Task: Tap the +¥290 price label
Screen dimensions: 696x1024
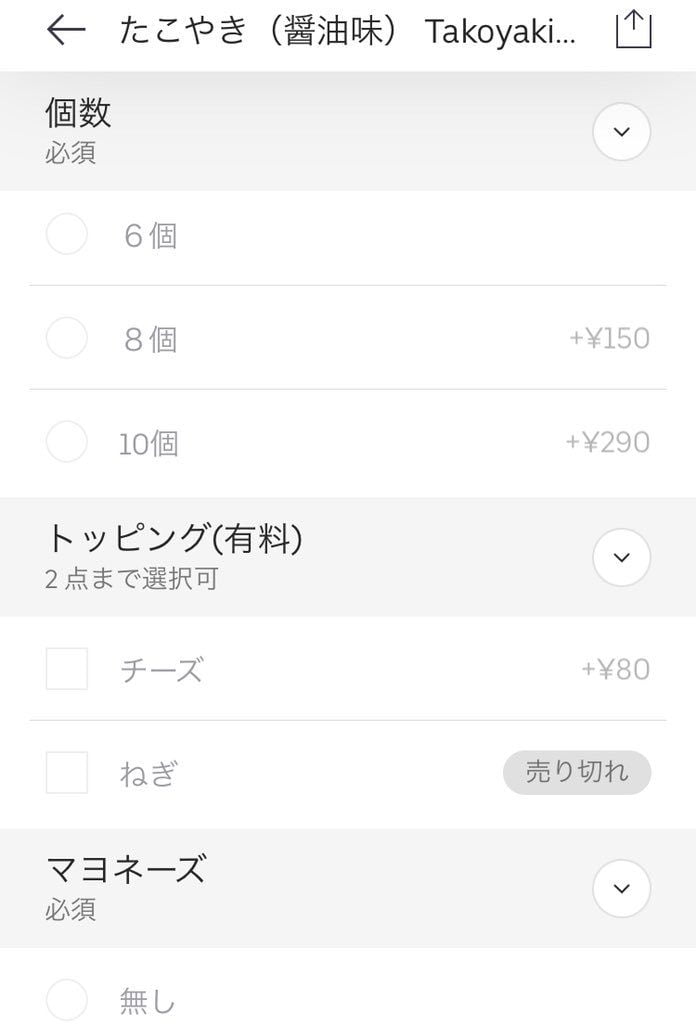Action: pos(609,442)
